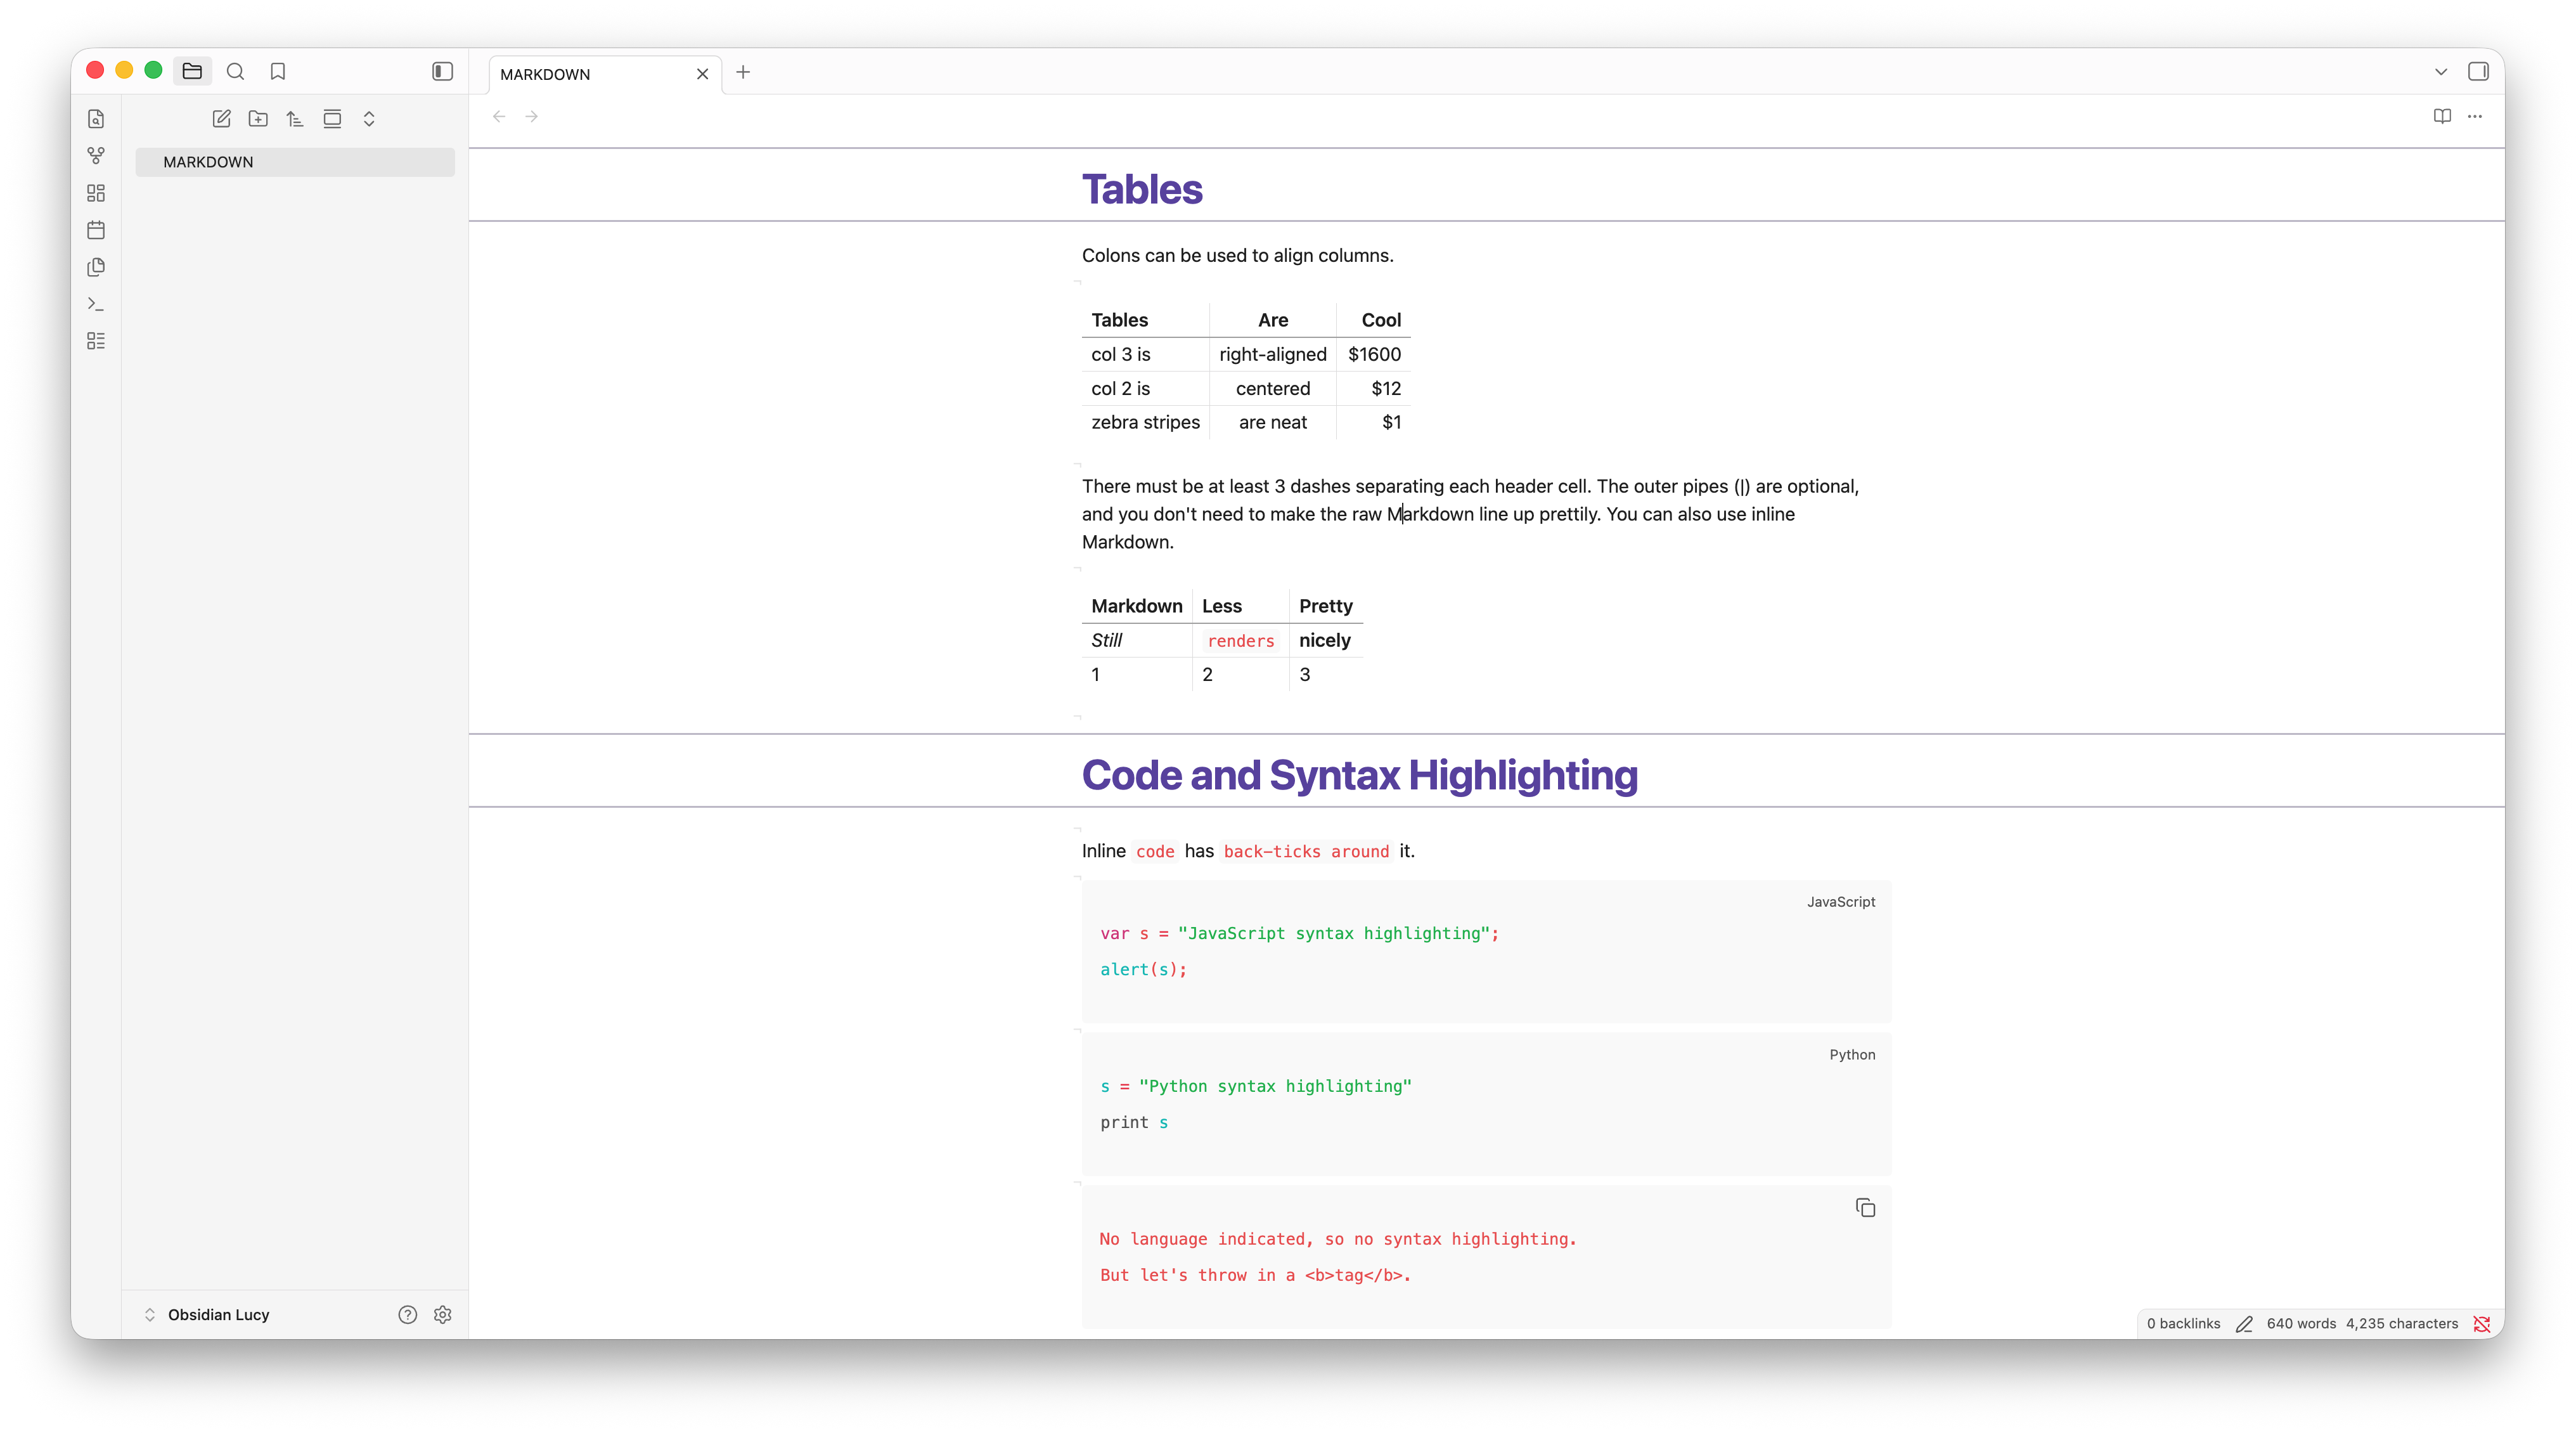Viewport: 2576px width, 1433px height.
Task: Create a new folder
Action: (x=258, y=119)
